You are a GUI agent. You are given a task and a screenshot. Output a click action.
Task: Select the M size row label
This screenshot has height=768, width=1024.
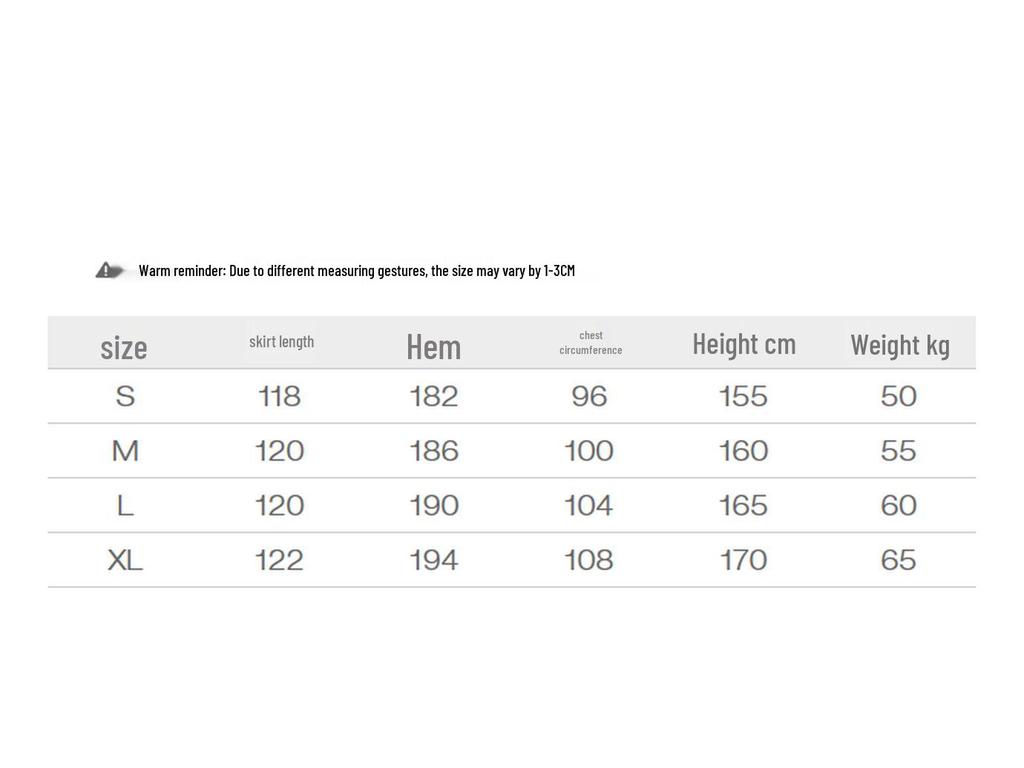click(125, 451)
